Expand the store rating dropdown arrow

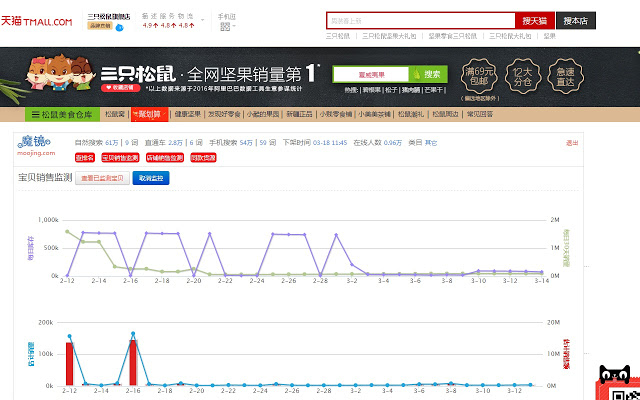[x=202, y=20]
